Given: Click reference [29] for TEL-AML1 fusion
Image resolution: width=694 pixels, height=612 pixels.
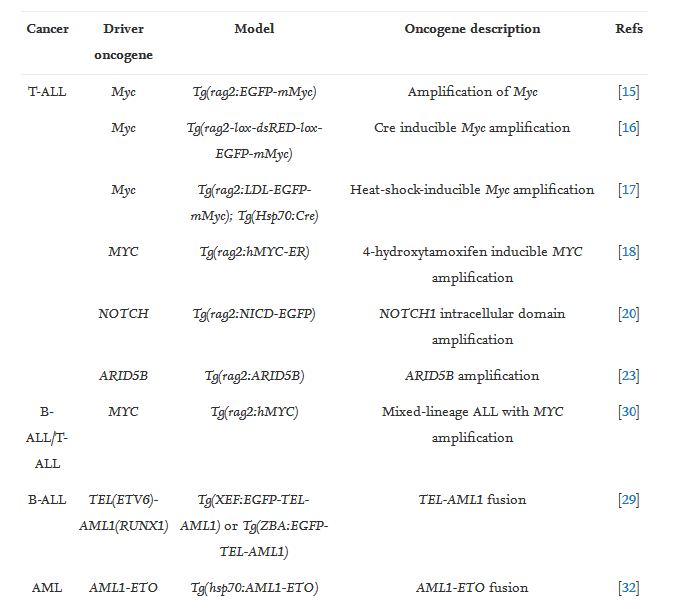Looking at the screenshot, I should tap(629, 500).
